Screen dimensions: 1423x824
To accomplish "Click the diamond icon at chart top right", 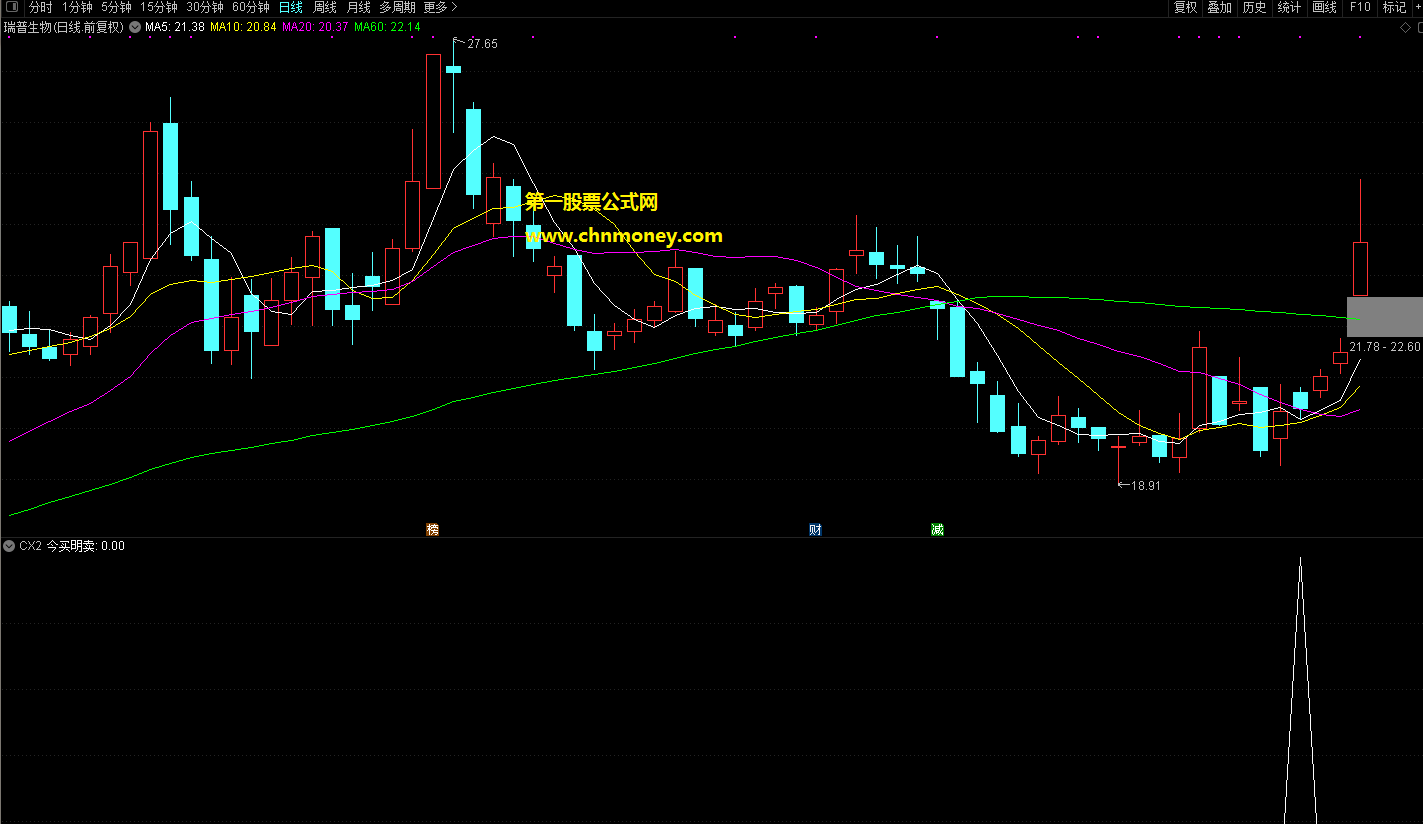I will (x=1404, y=27).
